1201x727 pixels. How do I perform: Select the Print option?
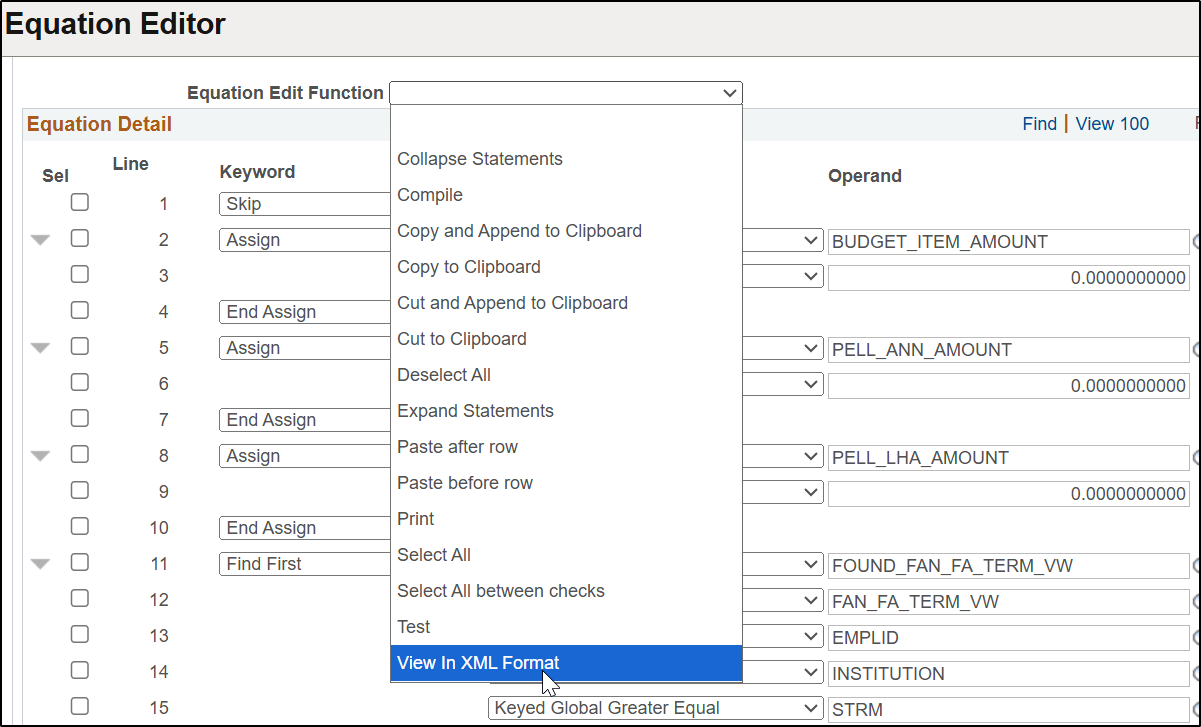(x=416, y=519)
